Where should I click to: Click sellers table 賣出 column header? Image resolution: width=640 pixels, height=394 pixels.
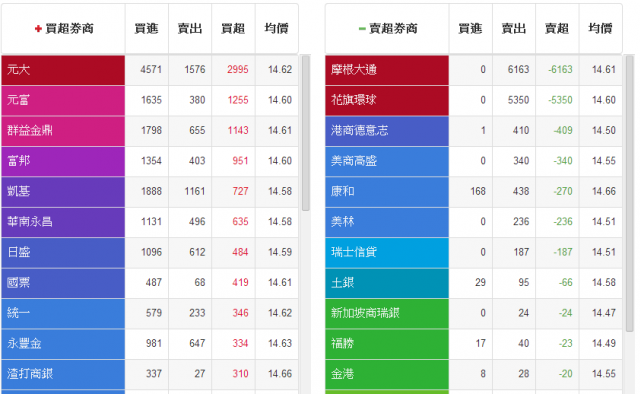[514, 29]
